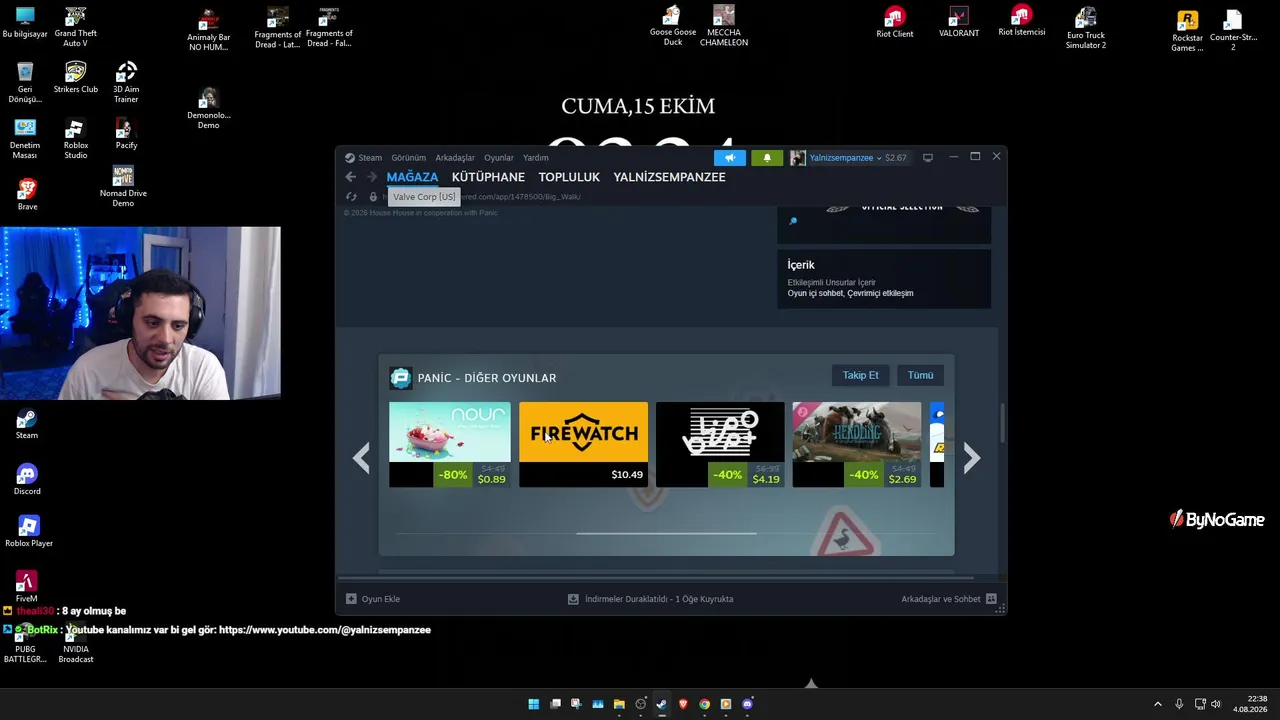Open the Oyunlar menu
The height and width of the screenshot is (720, 1280).
499,158
